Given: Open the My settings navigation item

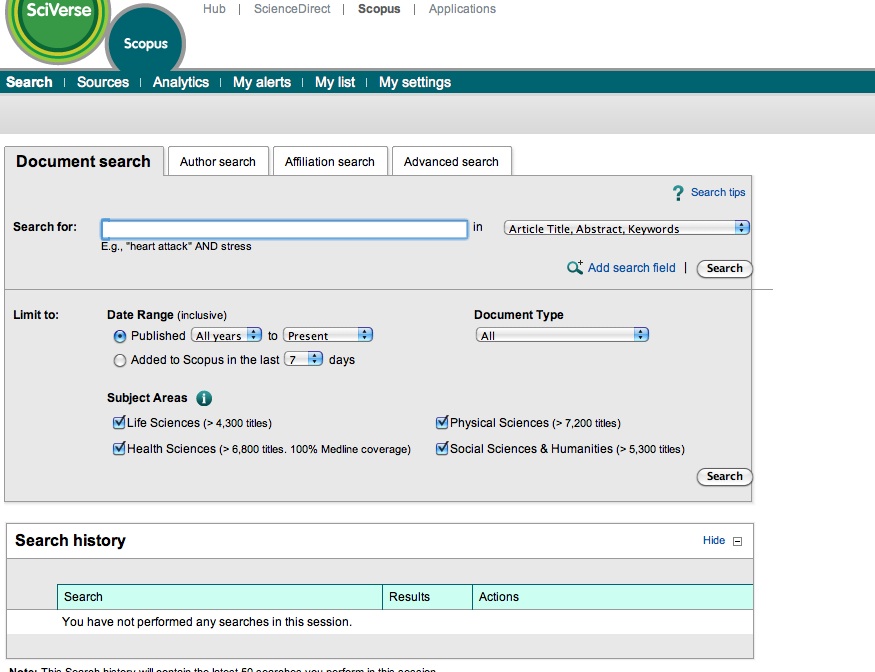Looking at the screenshot, I should [415, 82].
